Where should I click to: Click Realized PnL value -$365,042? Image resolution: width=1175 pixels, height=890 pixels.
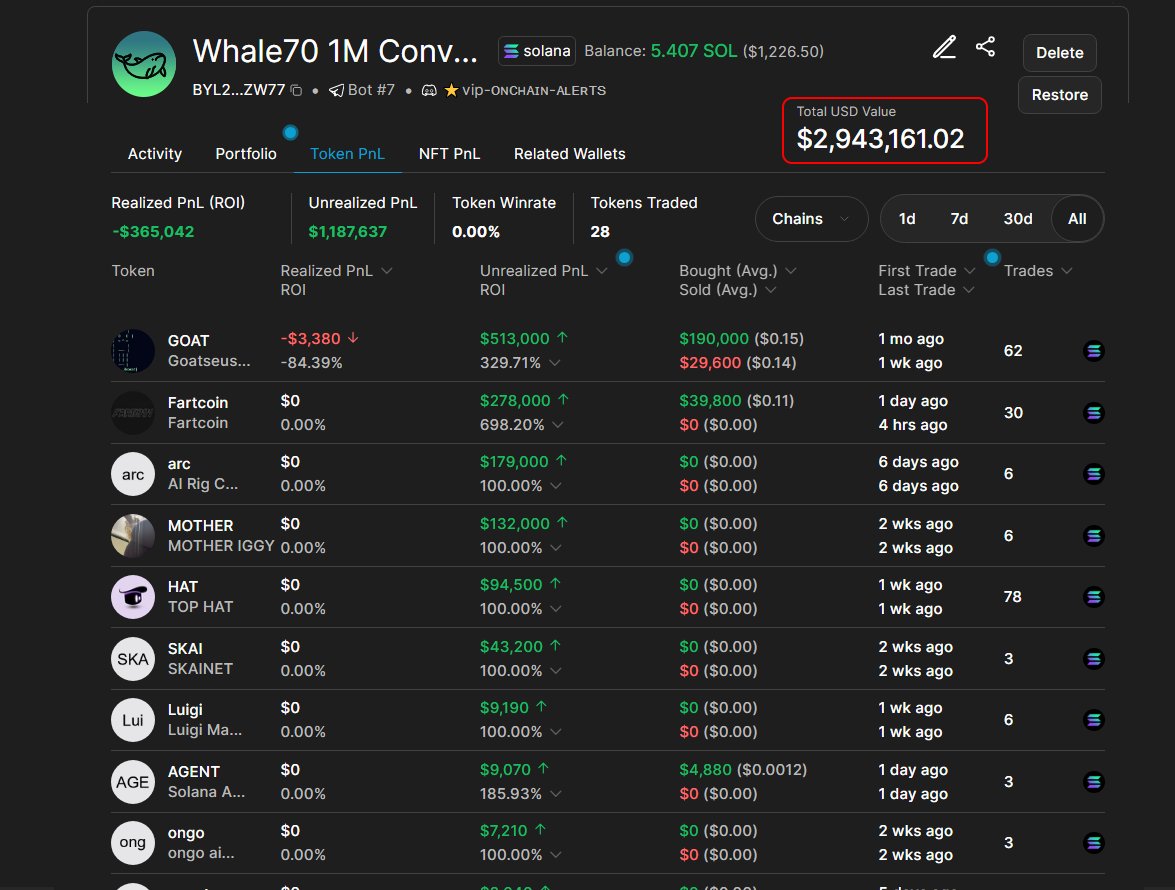pyautogui.click(x=153, y=231)
